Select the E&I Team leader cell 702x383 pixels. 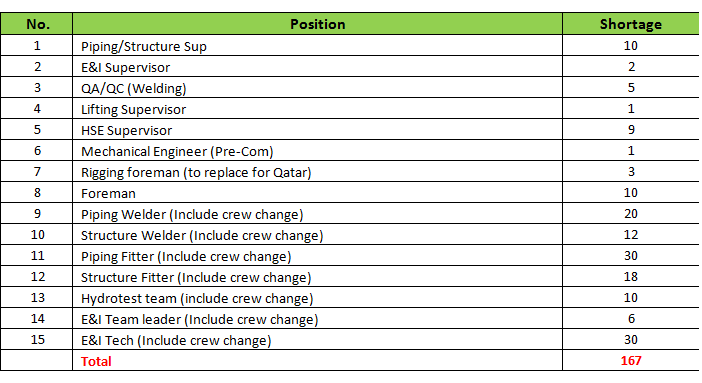coord(317,319)
